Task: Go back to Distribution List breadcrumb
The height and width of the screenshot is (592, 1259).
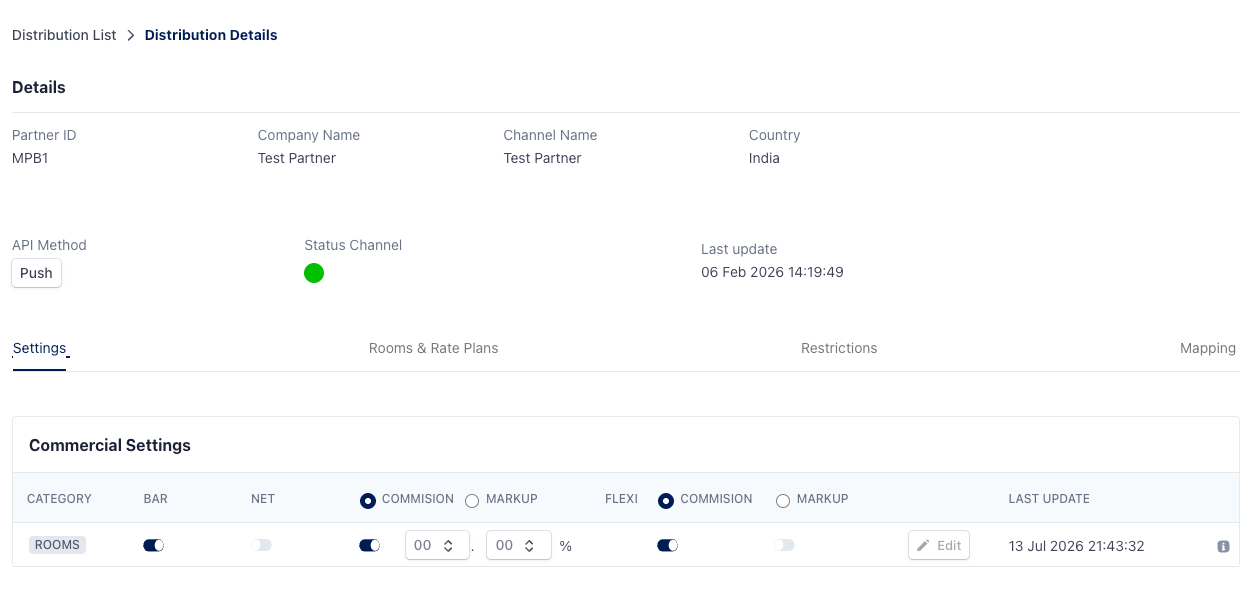Action: (64, 35)
